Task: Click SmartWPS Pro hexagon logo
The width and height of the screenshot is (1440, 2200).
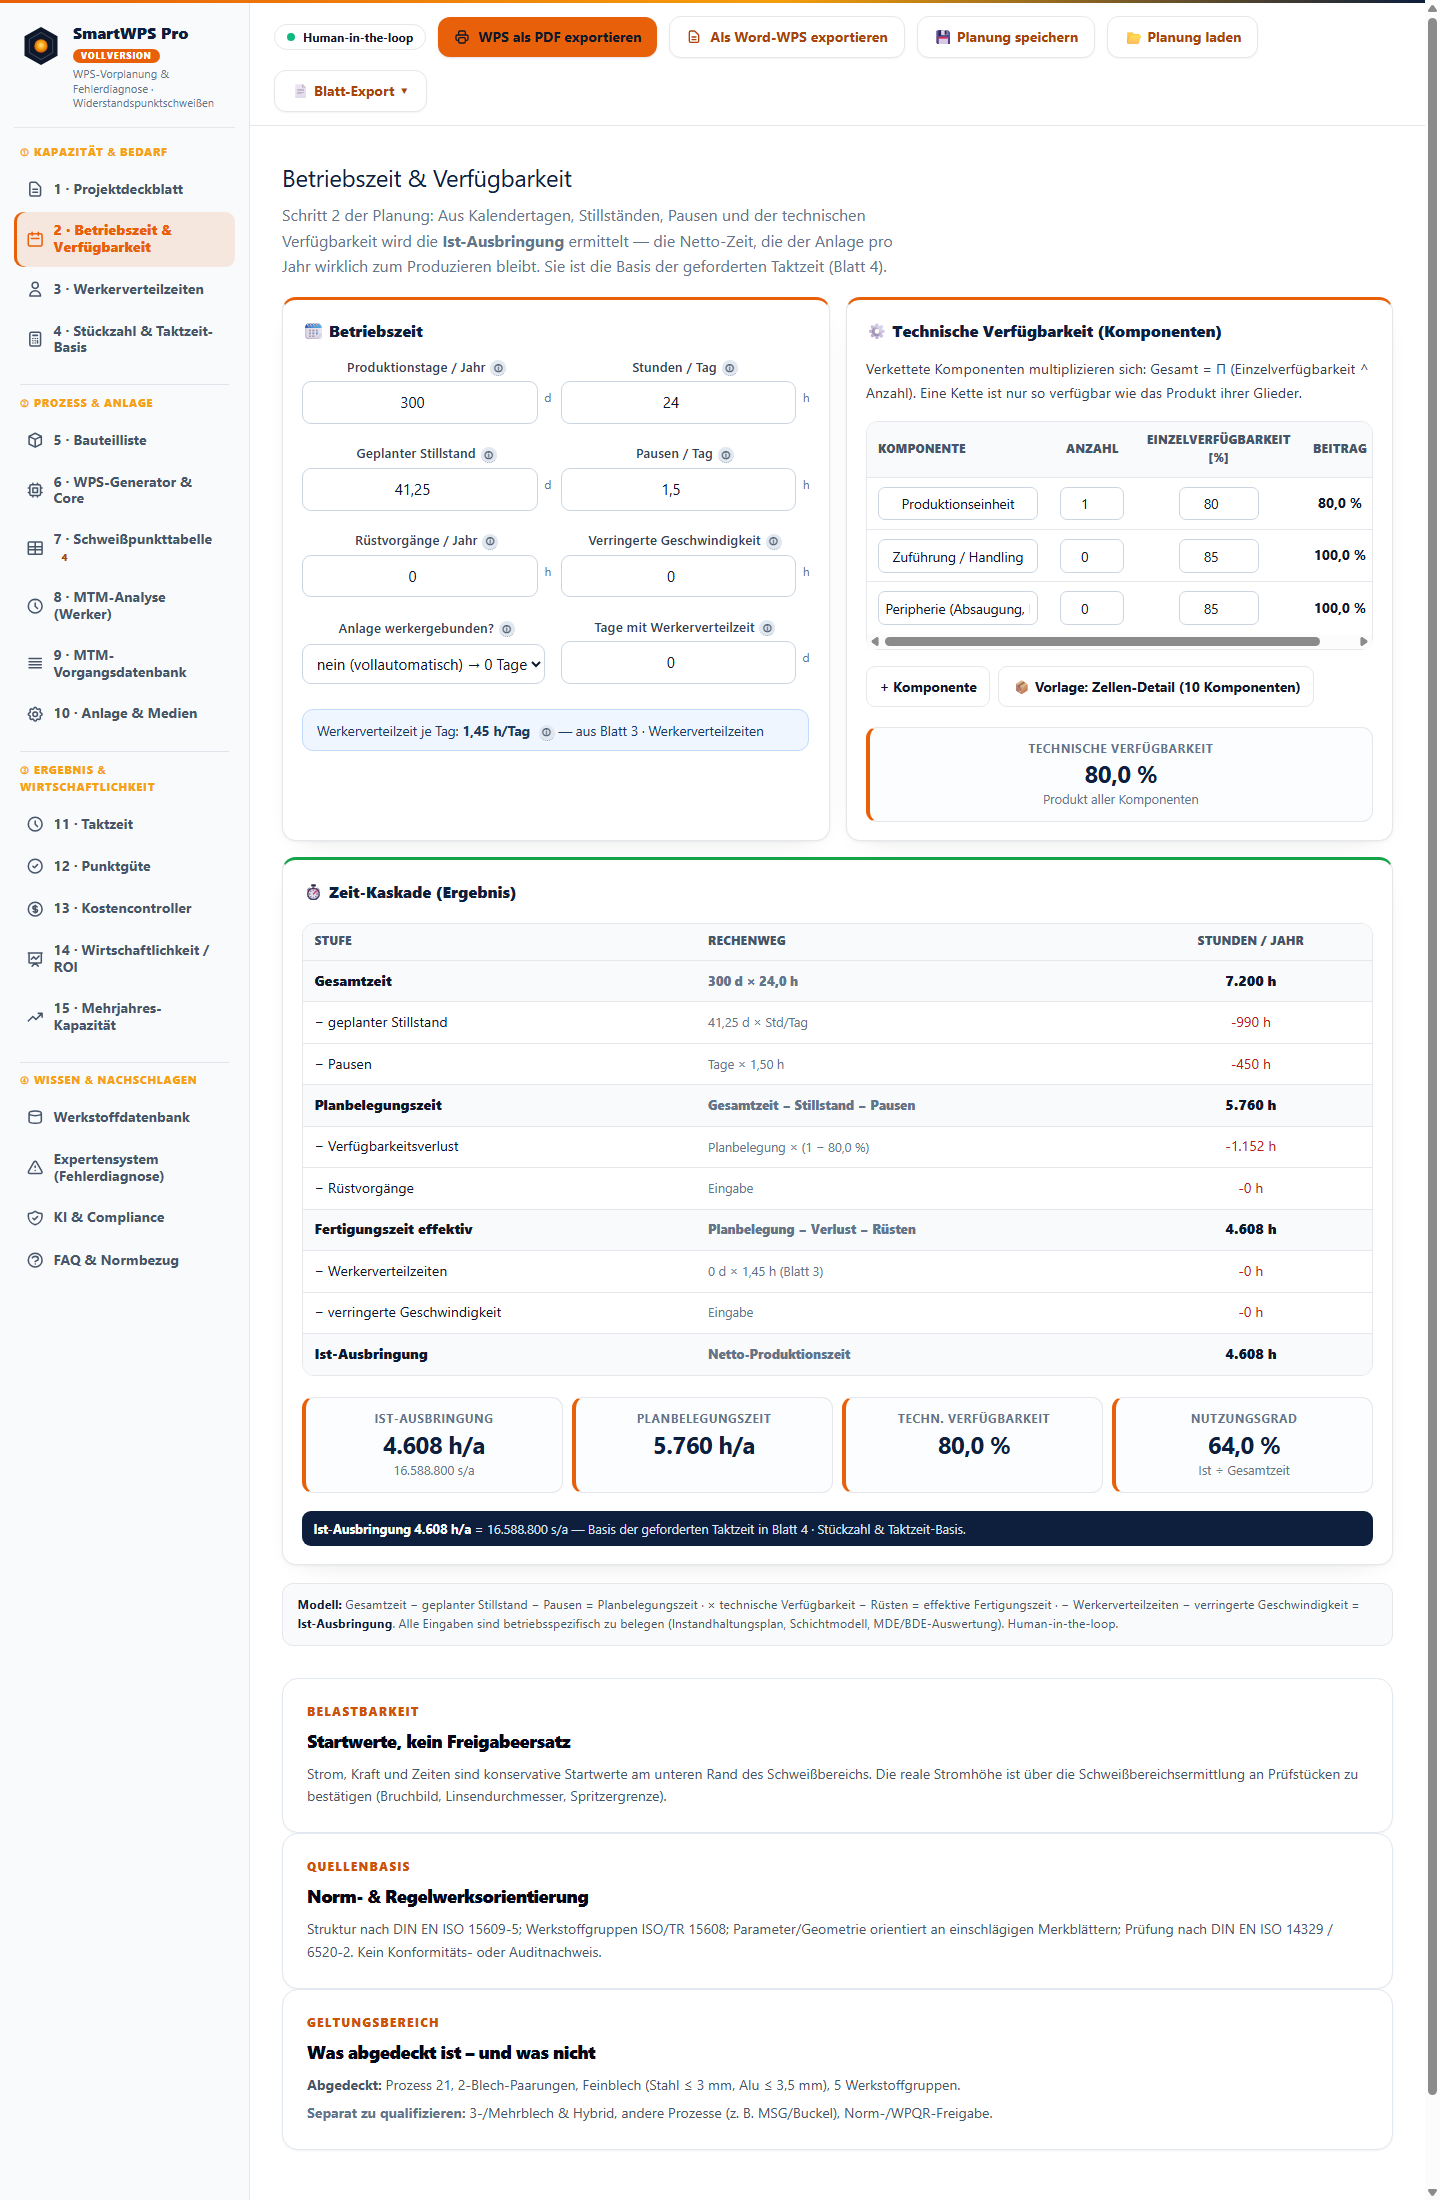Action: (x=41, y=45)
